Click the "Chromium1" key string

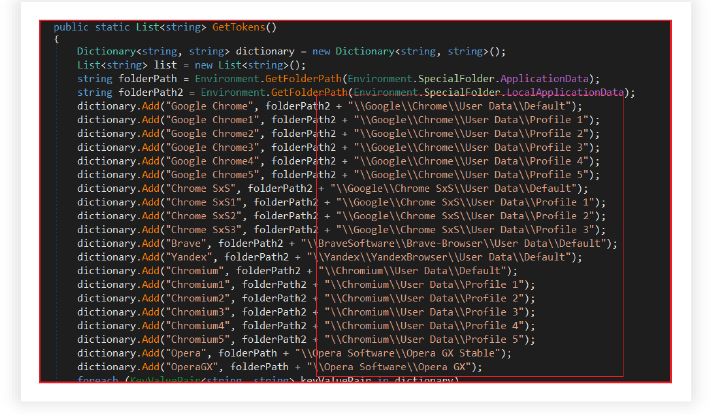tap(198, 285)
